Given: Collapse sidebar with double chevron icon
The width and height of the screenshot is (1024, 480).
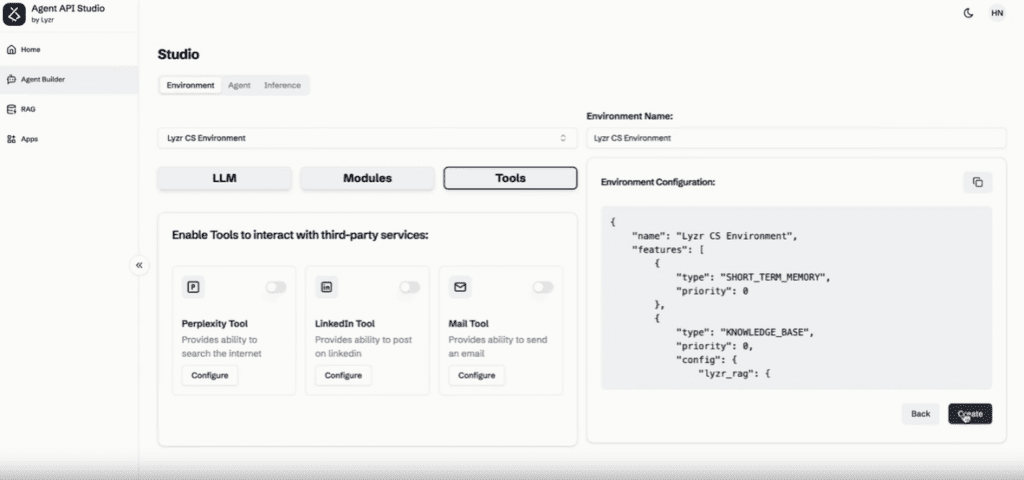Looking at the screenshot, I should (139, 265).
